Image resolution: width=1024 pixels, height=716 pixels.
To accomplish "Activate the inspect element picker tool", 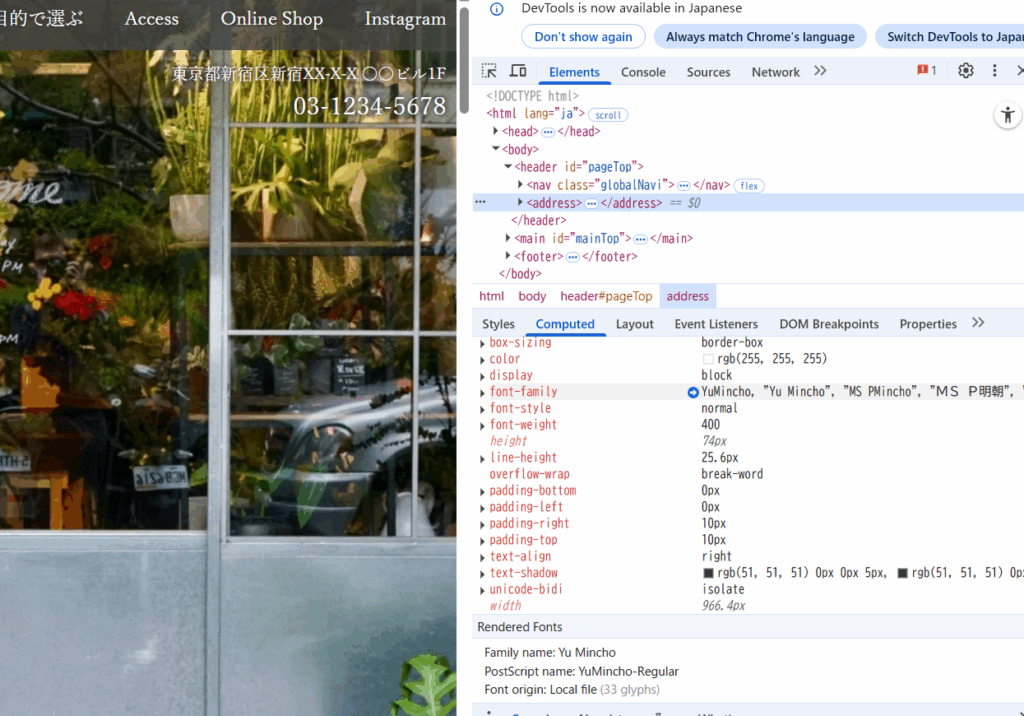I will [489, 71].
